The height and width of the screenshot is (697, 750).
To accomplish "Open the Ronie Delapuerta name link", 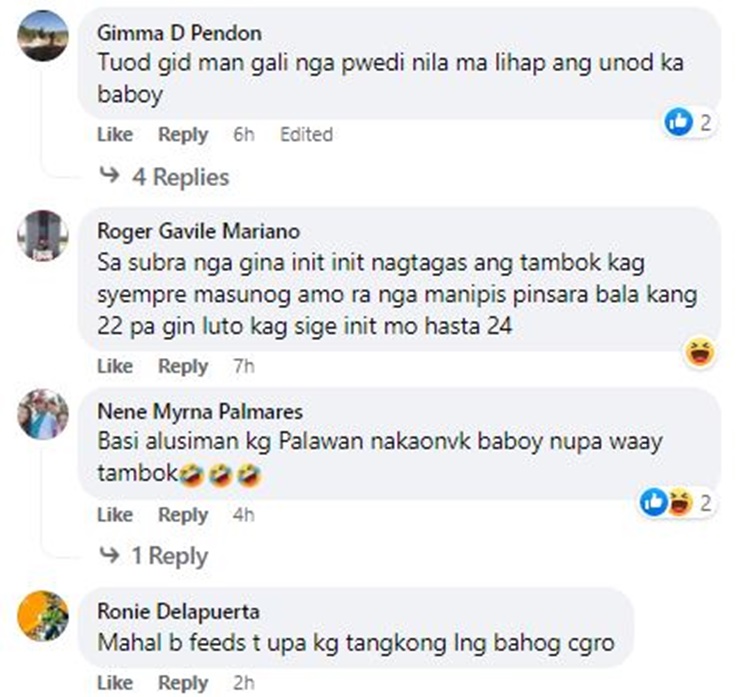I will coord(178,611).
